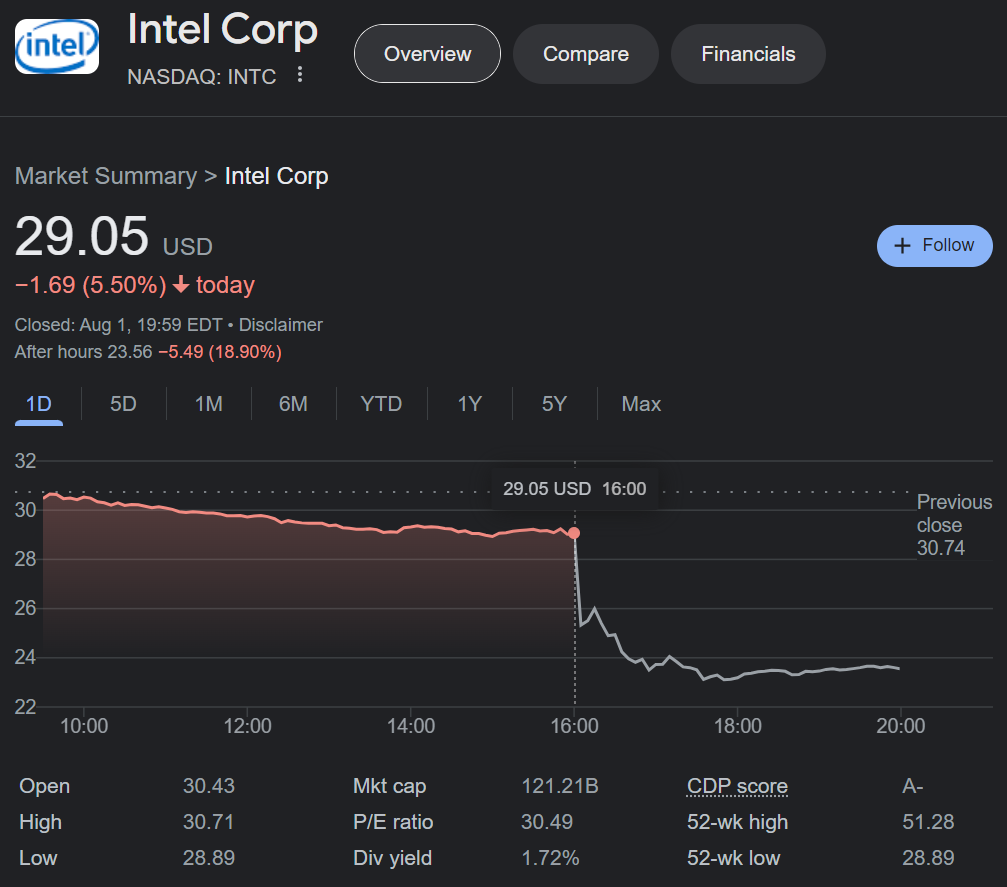This screenshot has width=1007, height=887.
Task: Select the 1D chart range
Action: click(x=38, y=404)
